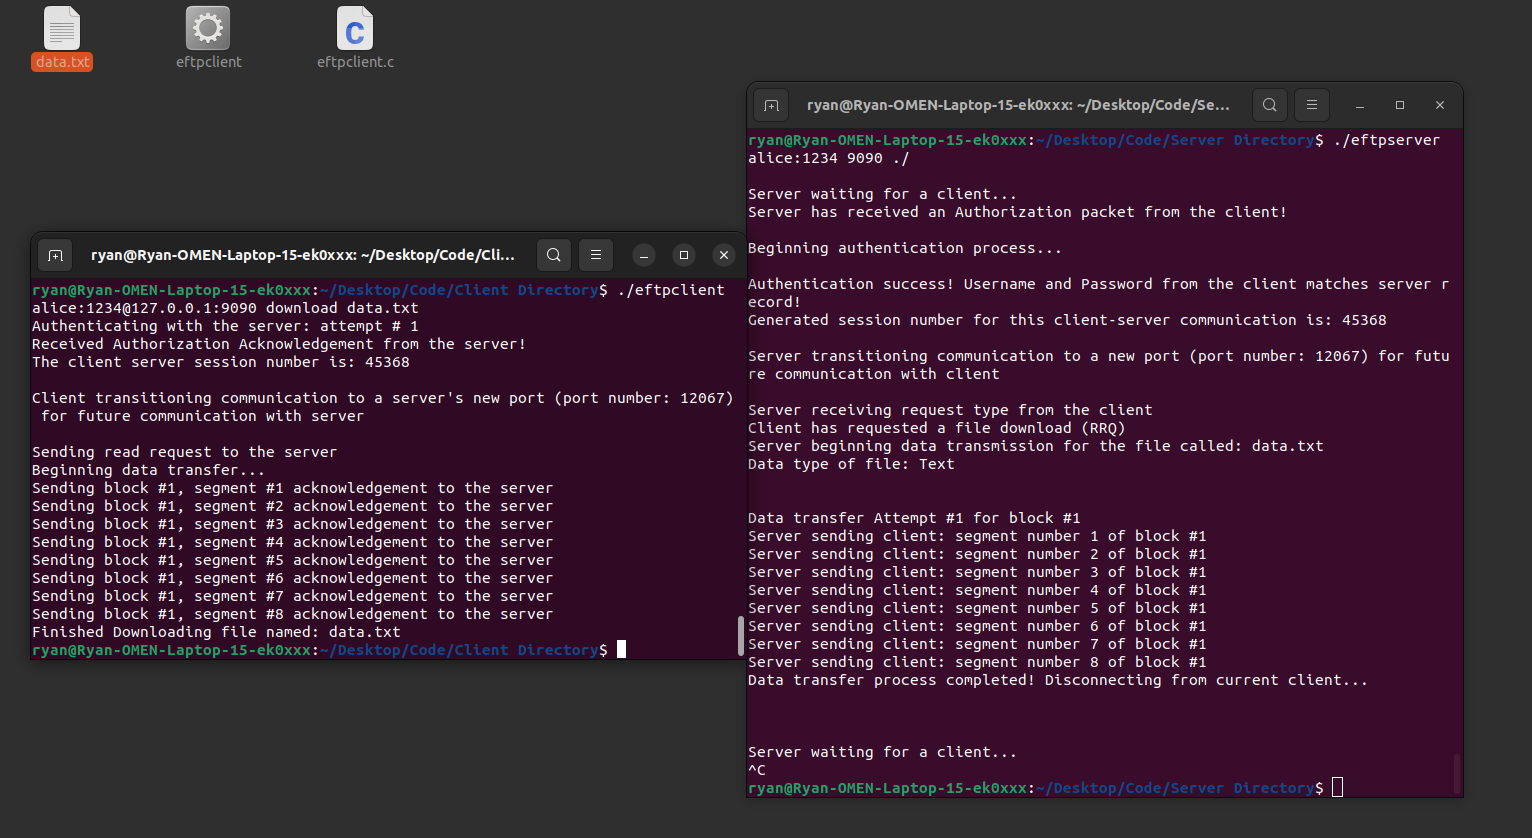This screenshot has height=838, width=1532.
Task: Click the client terminal title bar text
Action: click(303, 255)
